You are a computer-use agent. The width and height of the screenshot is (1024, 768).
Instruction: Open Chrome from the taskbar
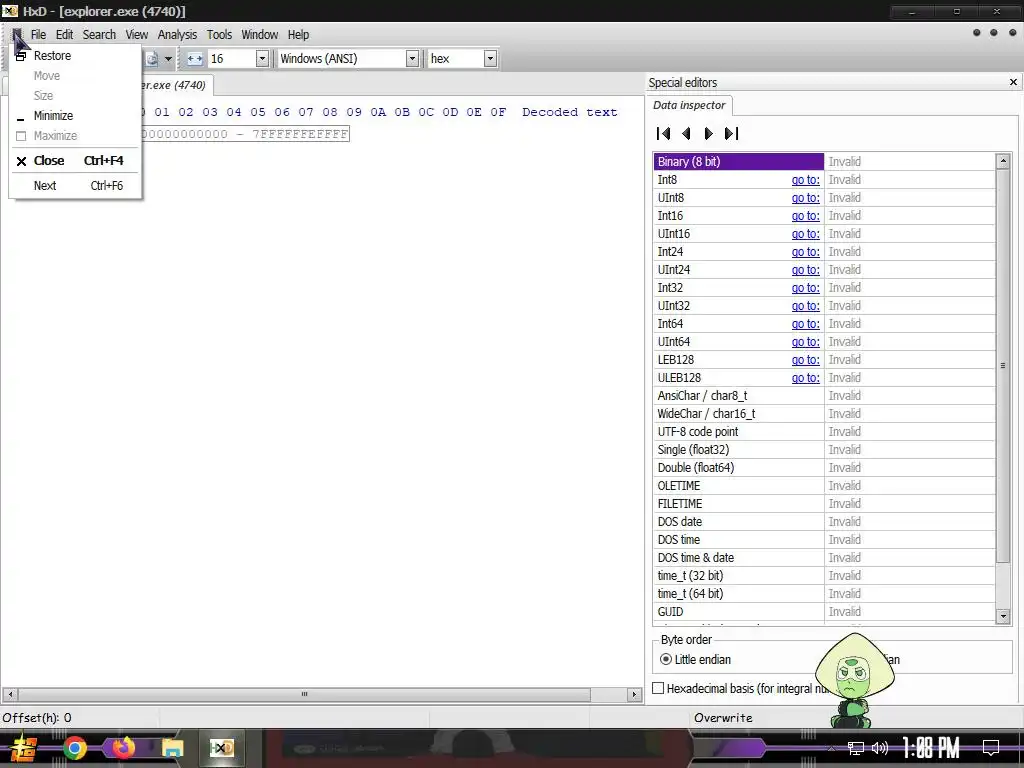click(x=74, y=748)
